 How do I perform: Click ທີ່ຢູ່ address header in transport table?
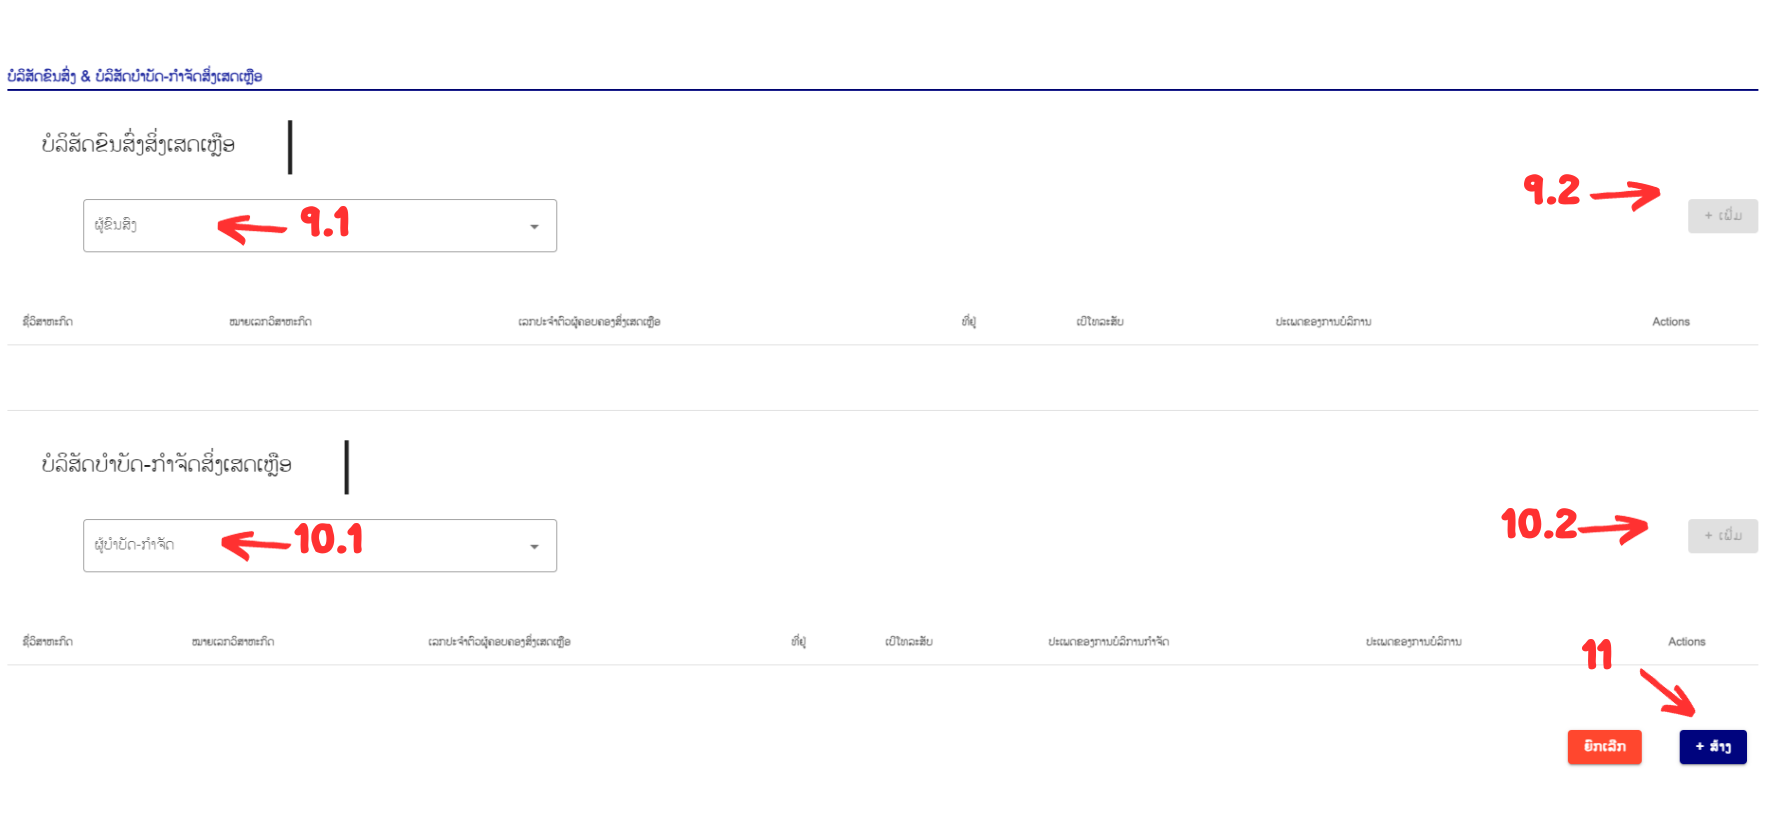968,322
